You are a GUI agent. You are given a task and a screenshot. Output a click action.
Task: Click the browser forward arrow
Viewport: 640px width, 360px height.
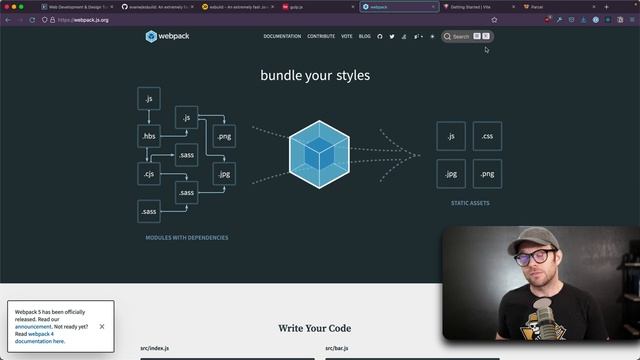tap(20, 20)
